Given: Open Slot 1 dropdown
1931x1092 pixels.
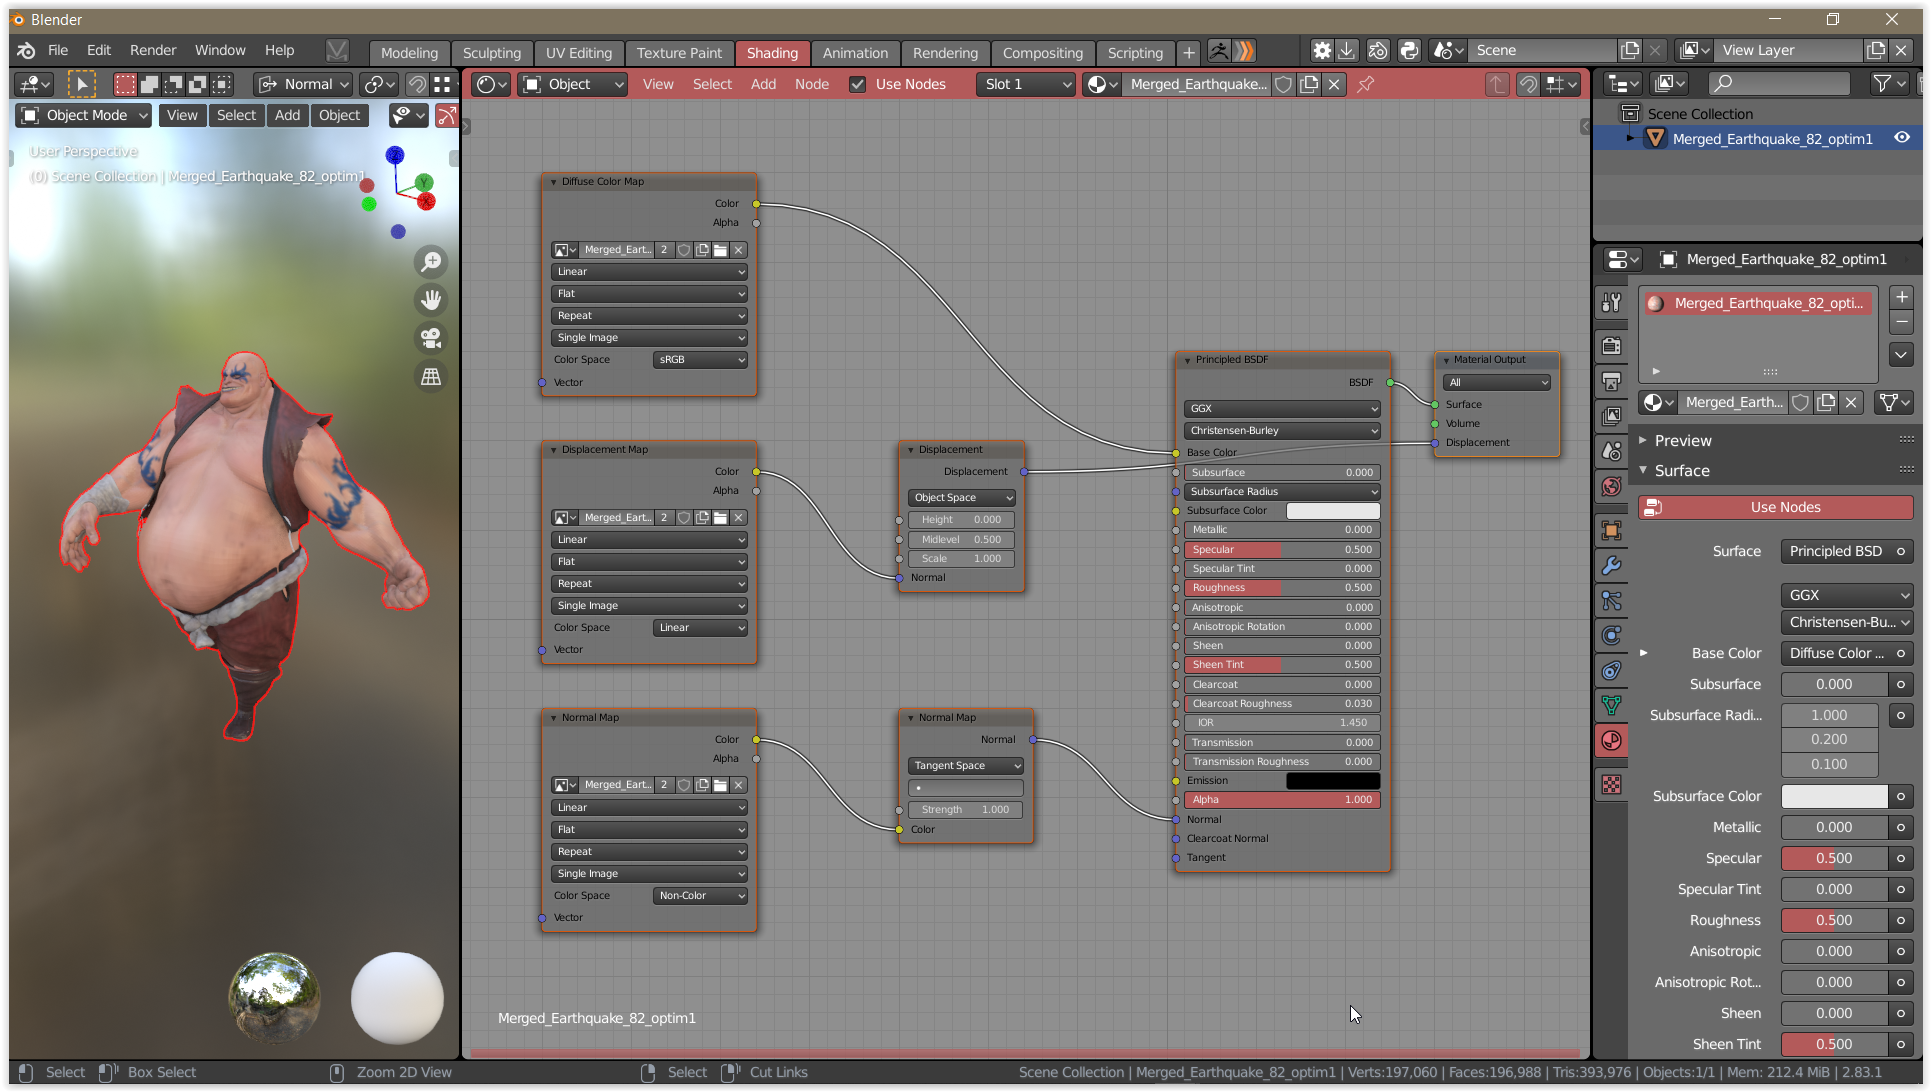Looking at the screenshot, I should point(1025,84).
